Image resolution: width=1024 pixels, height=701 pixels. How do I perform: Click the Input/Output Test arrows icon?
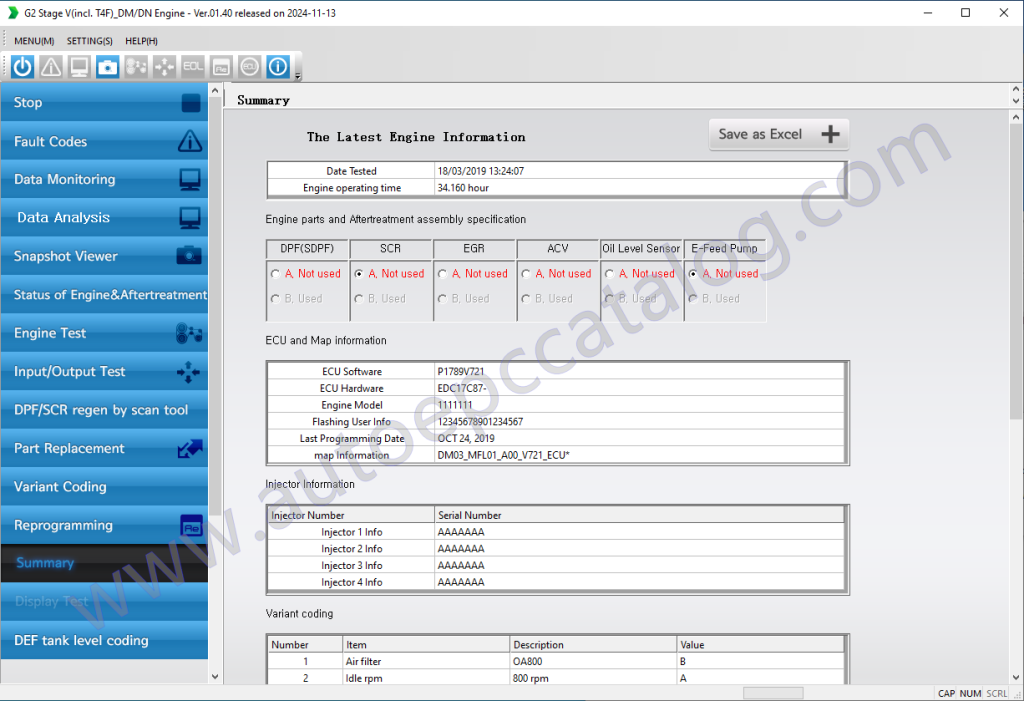(163, 66)
